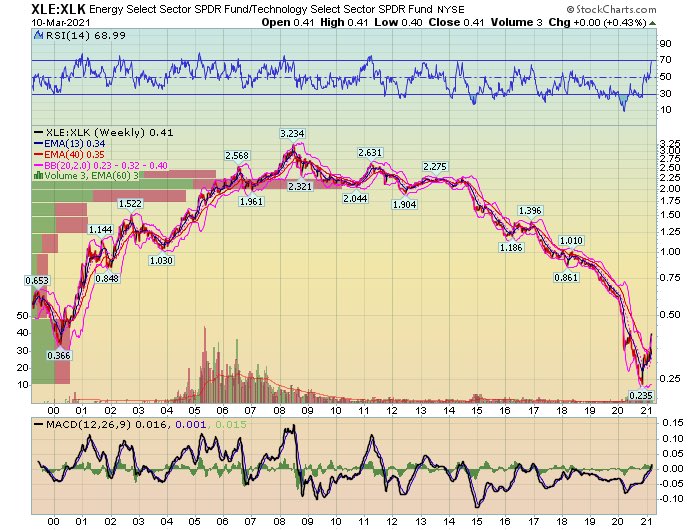Click the 0.653 price label

coord(37,280)
